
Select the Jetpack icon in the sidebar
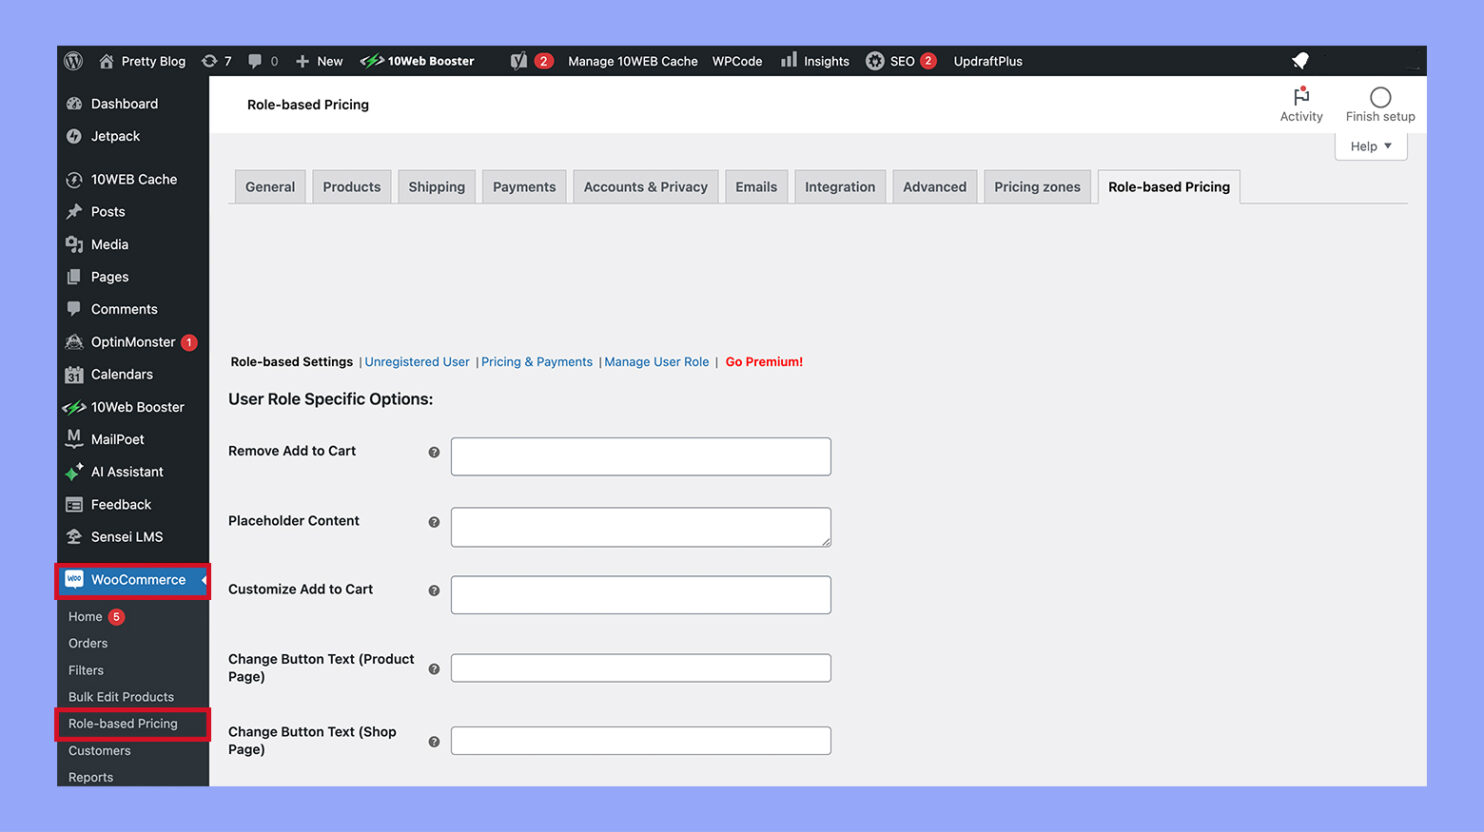73,136
